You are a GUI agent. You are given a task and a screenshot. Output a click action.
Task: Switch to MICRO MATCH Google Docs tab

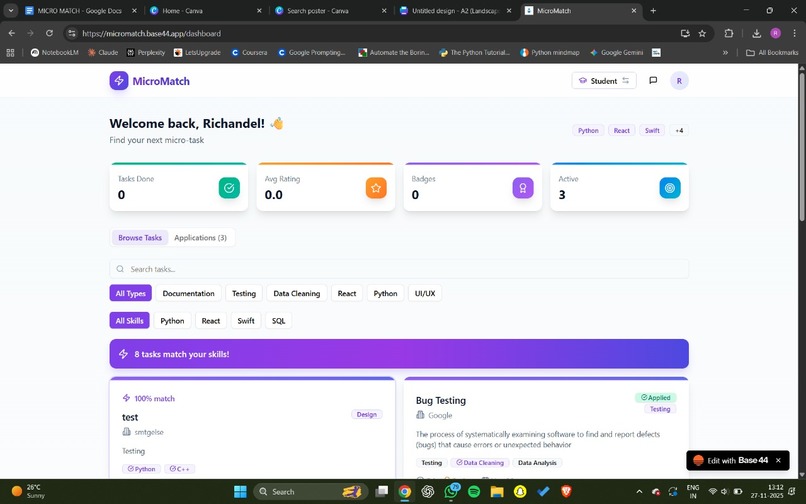tap(81, 10)
